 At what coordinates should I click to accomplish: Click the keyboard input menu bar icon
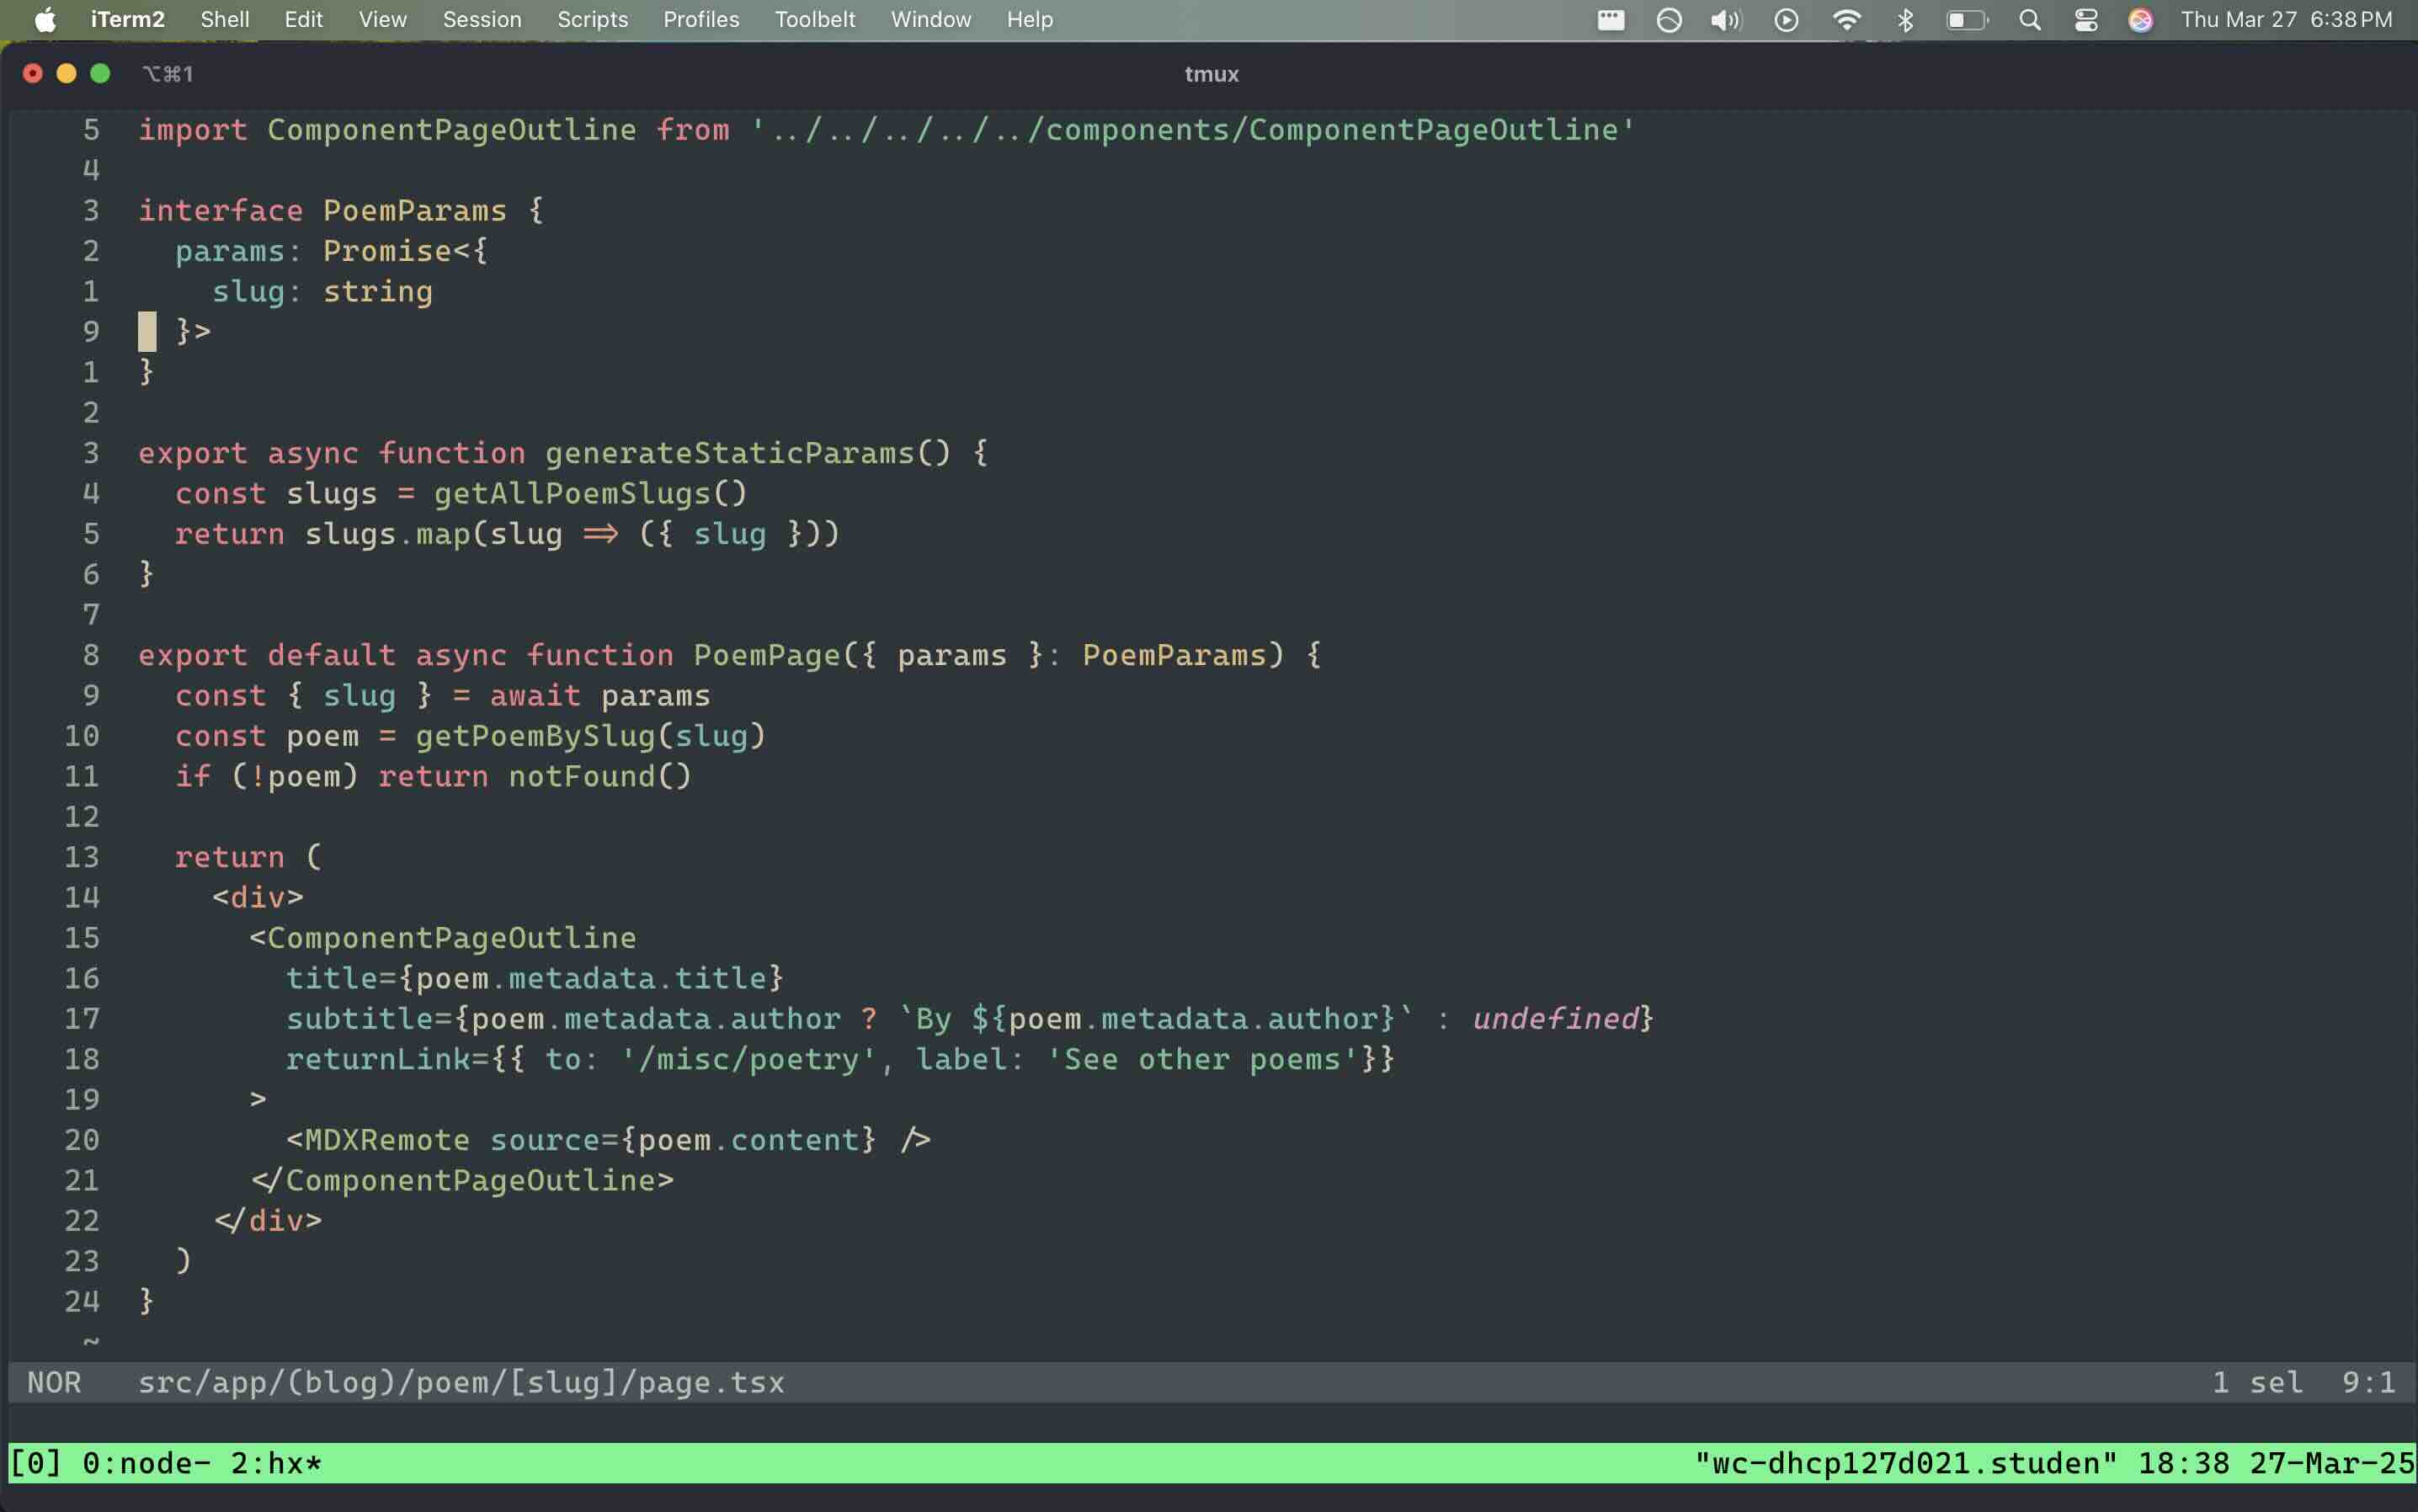(1611, 20)
